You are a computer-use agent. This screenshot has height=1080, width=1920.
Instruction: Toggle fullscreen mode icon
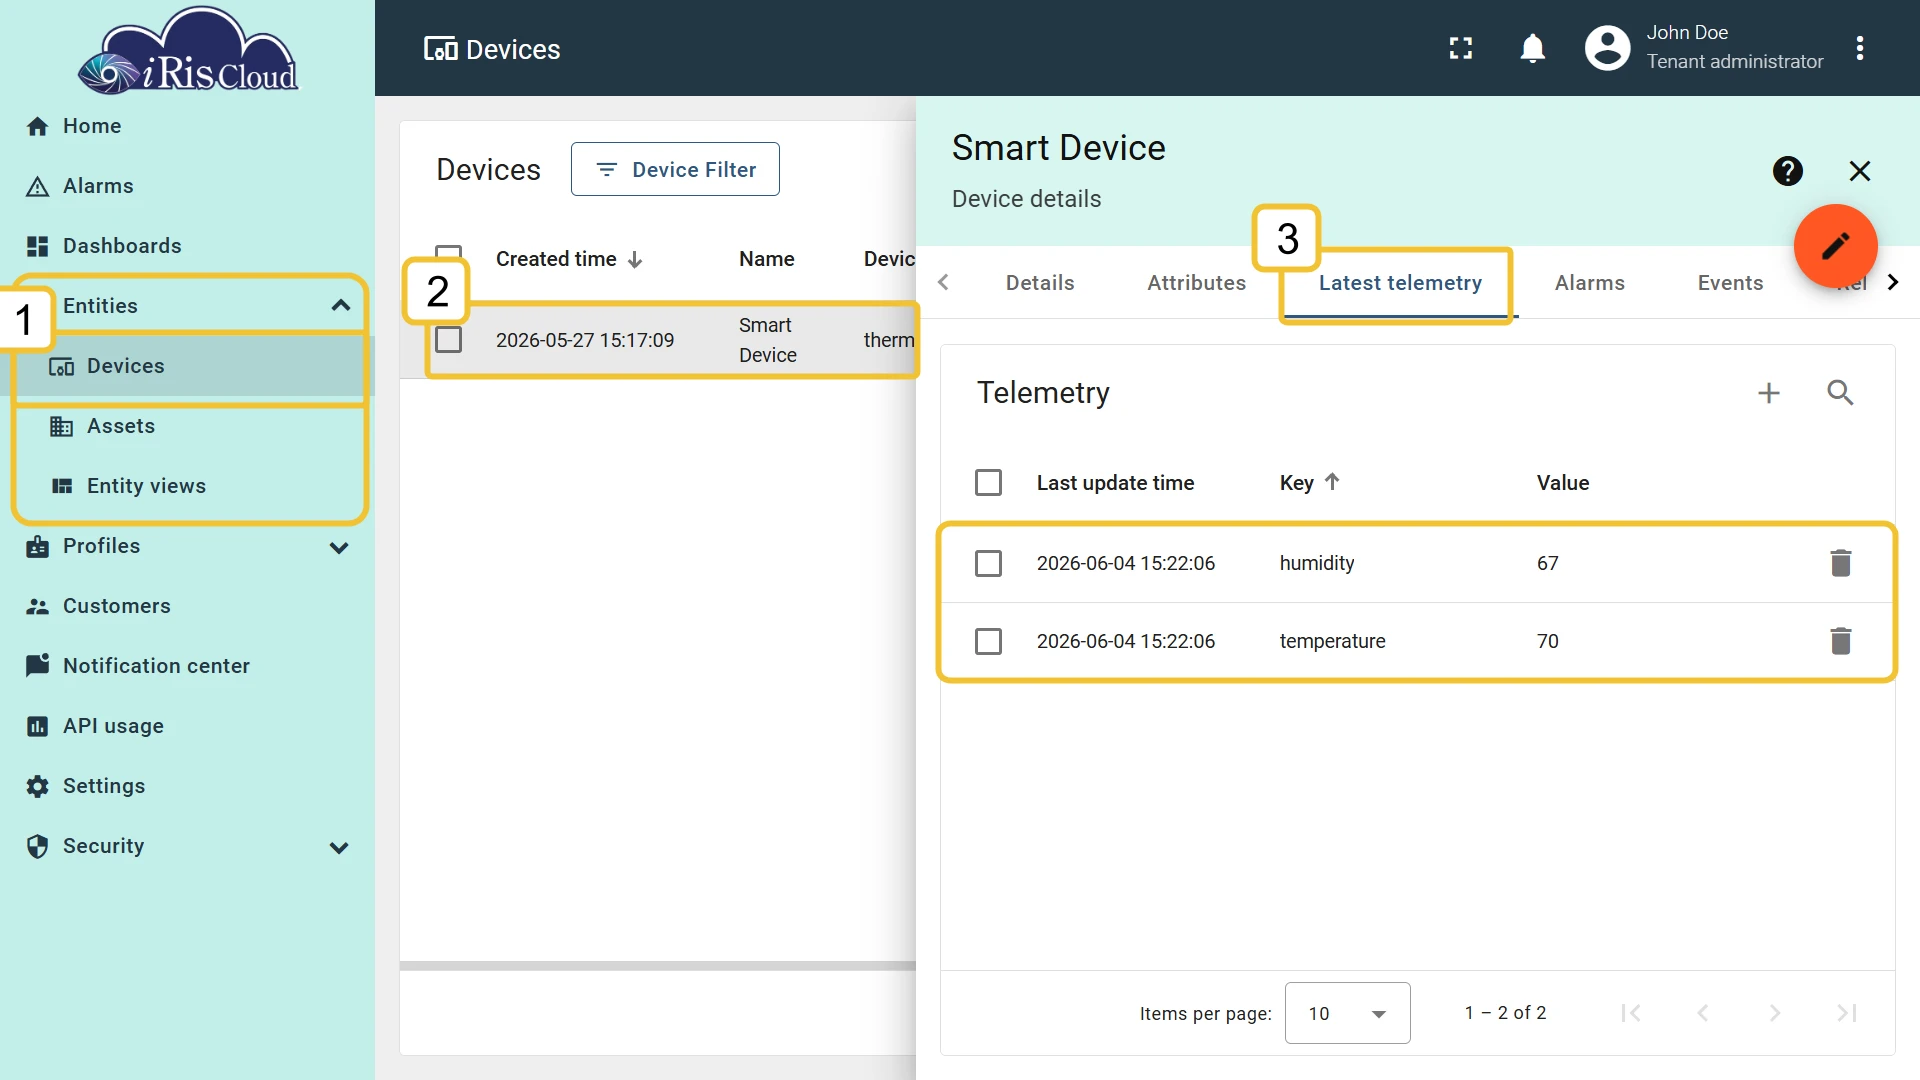(1461, 48)
